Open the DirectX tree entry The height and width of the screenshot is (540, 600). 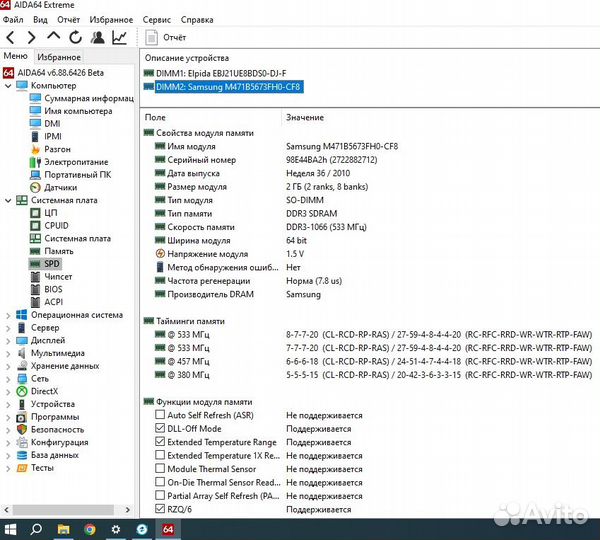point(44,392)
